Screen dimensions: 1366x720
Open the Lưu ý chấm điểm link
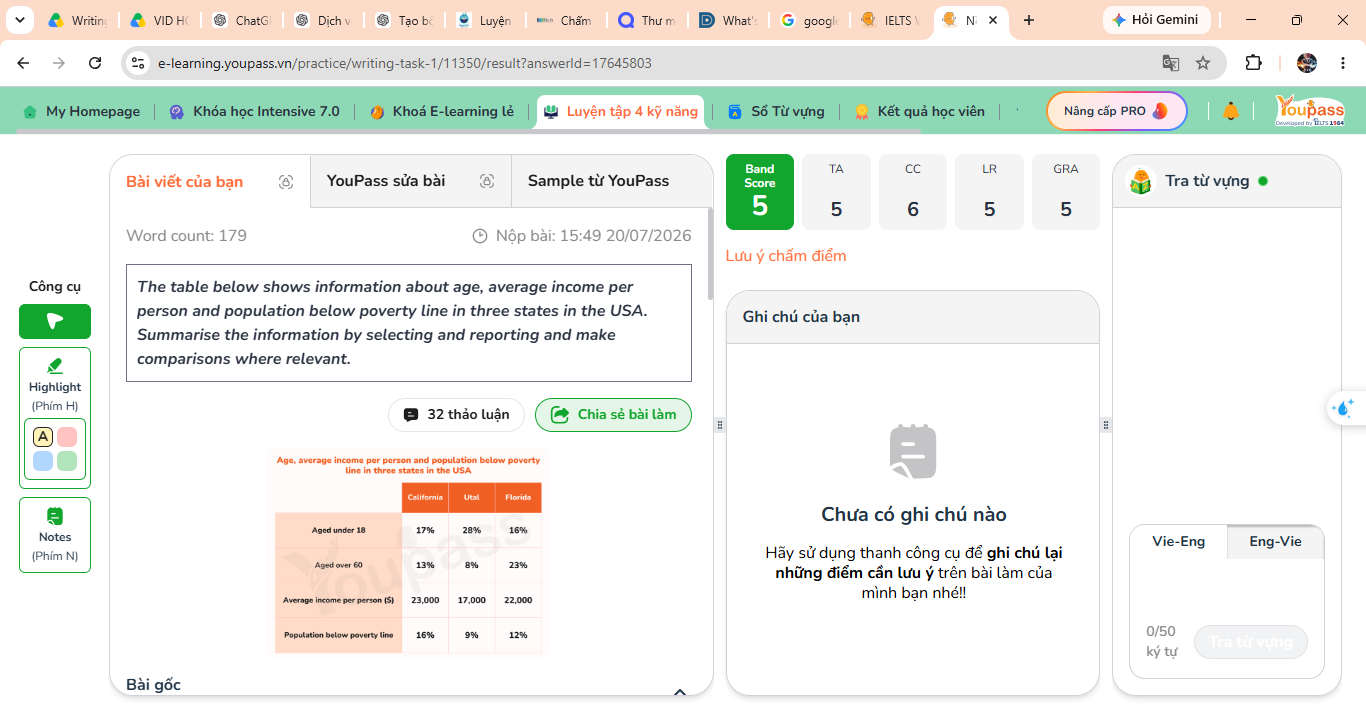coord(786,256)
